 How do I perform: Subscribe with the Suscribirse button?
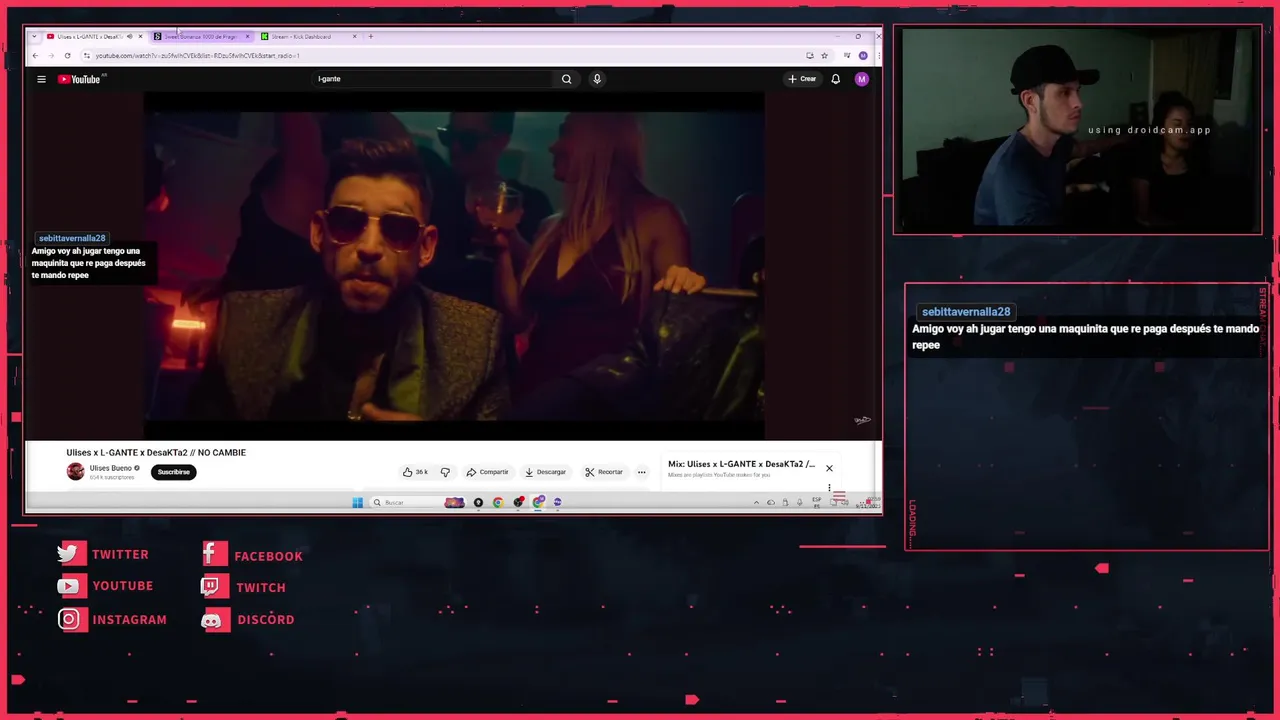[x=173, y=472]
